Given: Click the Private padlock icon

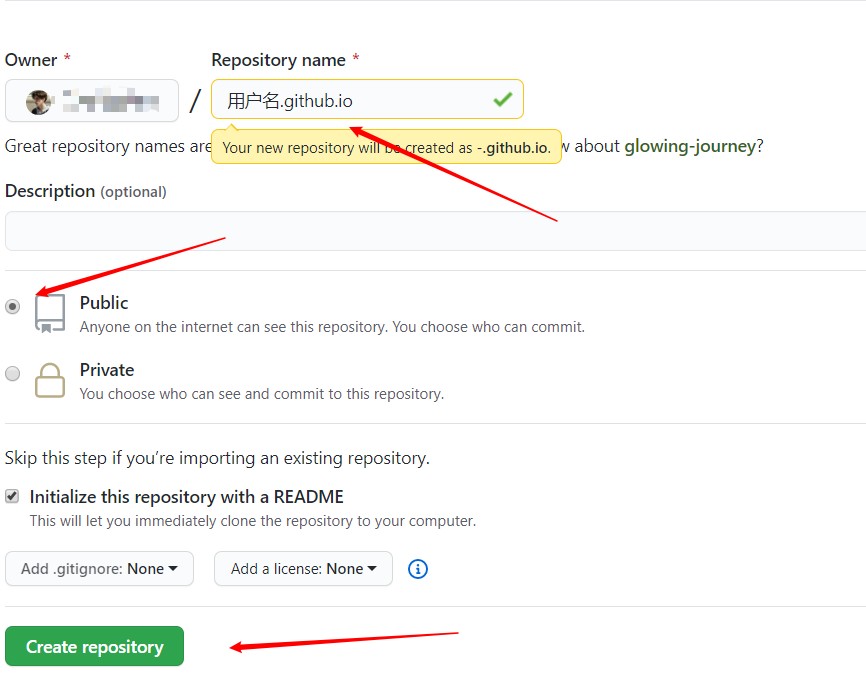Looking at the screenshot, I should pos(50,380).
